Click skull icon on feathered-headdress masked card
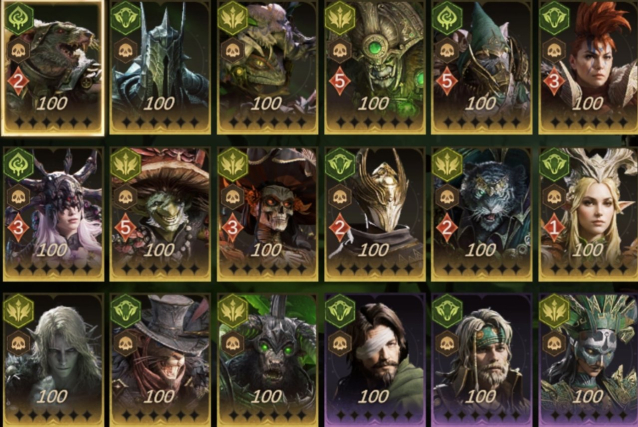 pyautogui.click(x=554, y=344)
